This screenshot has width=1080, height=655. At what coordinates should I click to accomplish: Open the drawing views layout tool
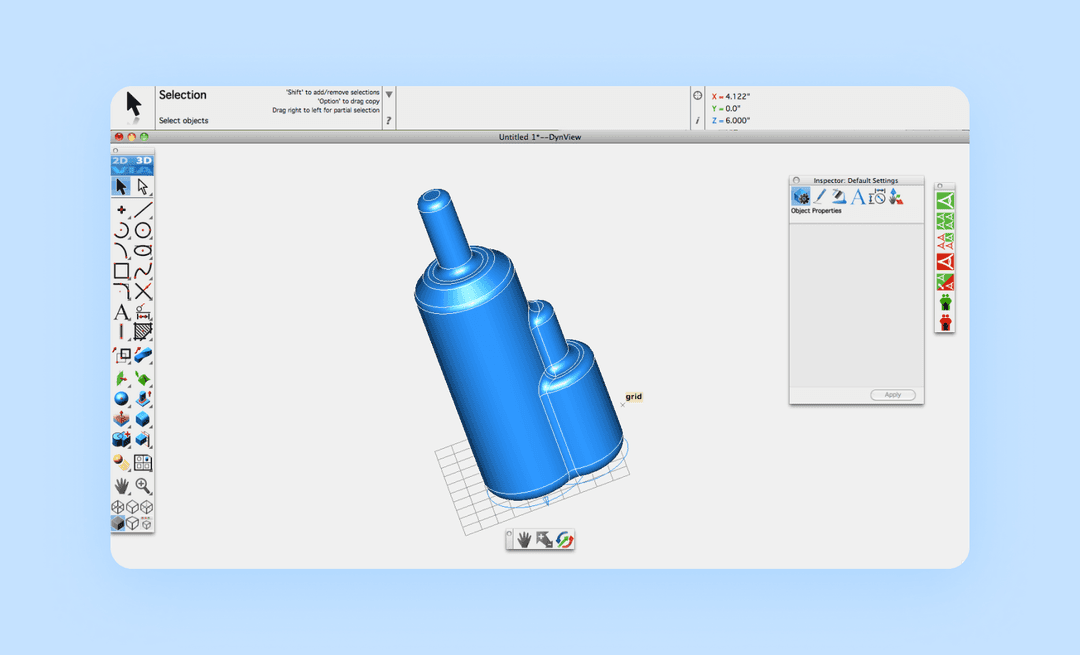143,462
